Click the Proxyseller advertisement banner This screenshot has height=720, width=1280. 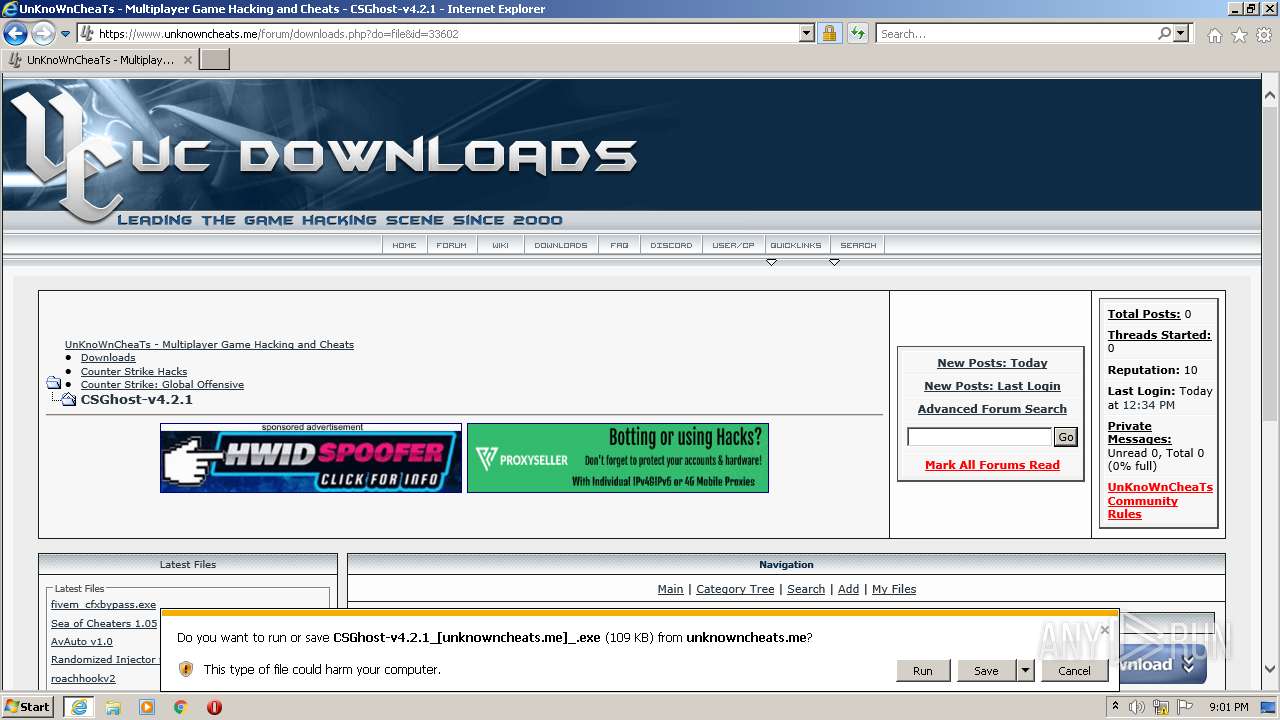[x=618, y=458]
